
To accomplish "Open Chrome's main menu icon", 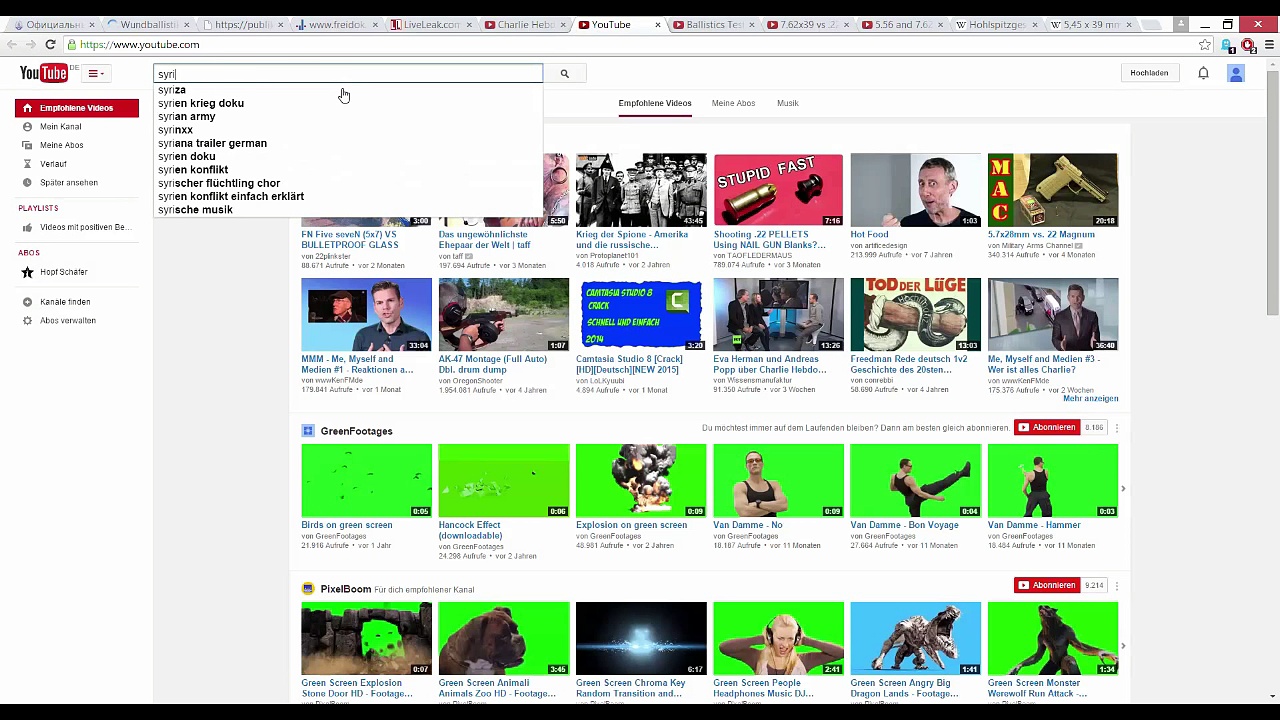I will 1269,45.
